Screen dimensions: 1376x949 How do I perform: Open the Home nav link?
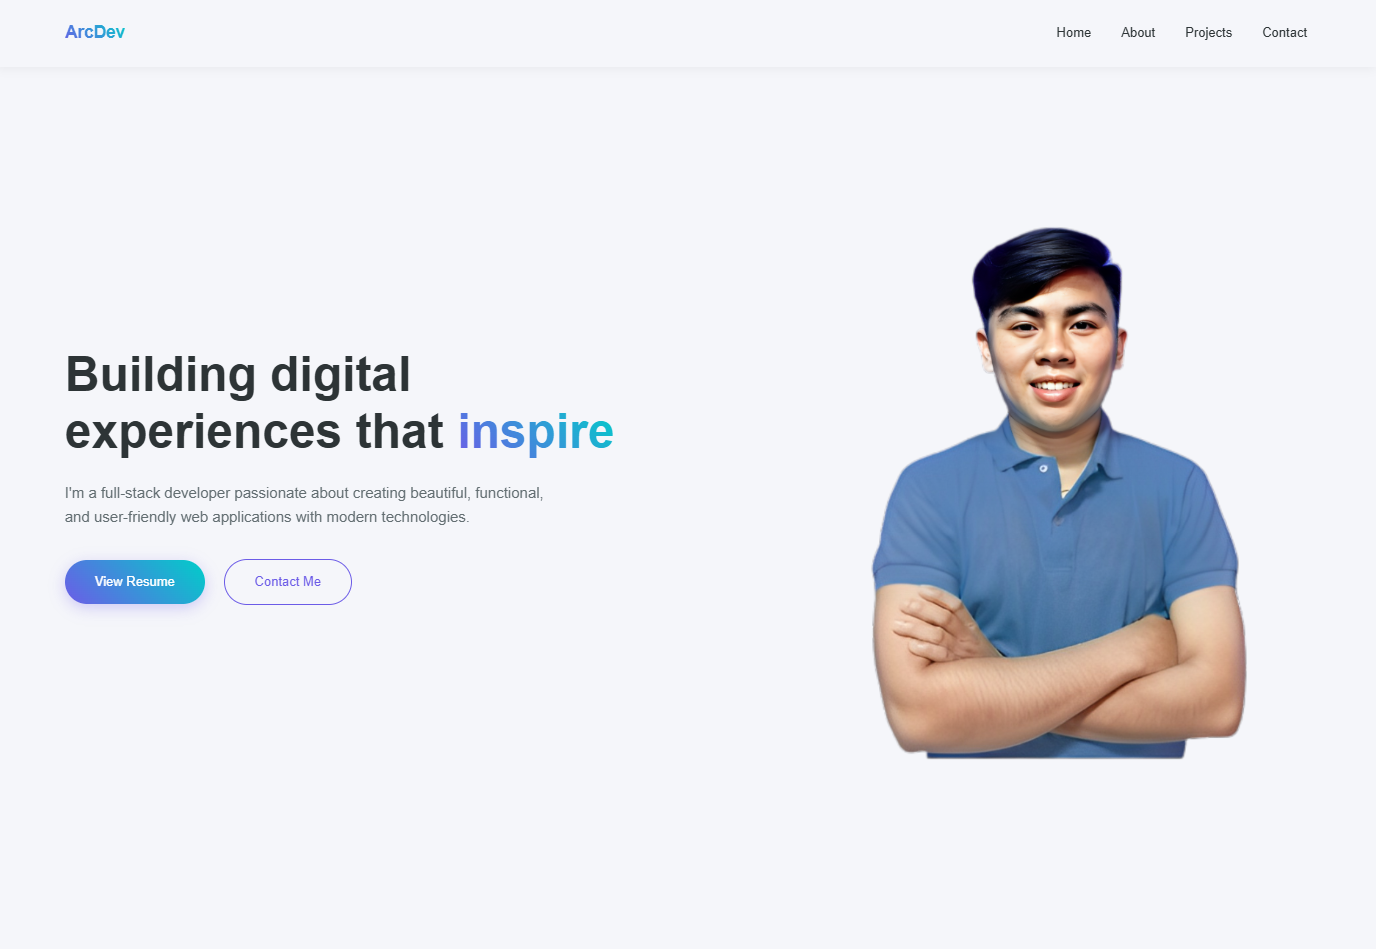click(x=1073, y=33)
